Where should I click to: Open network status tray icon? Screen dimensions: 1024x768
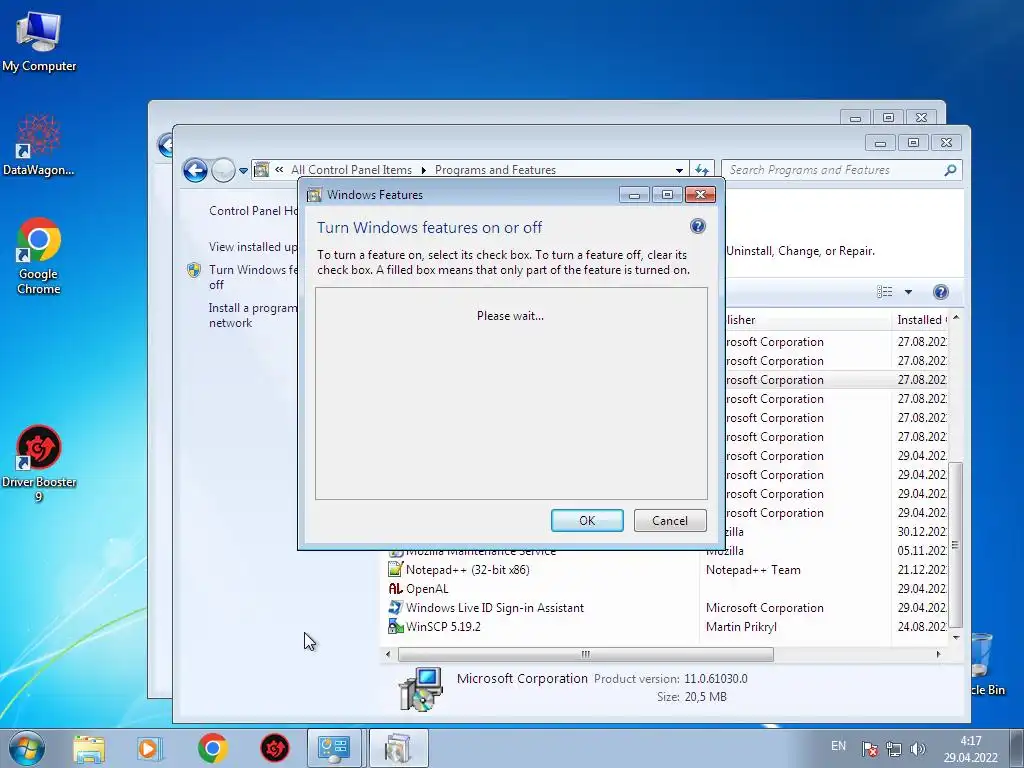pyautogui.click(x=893, y=749)
